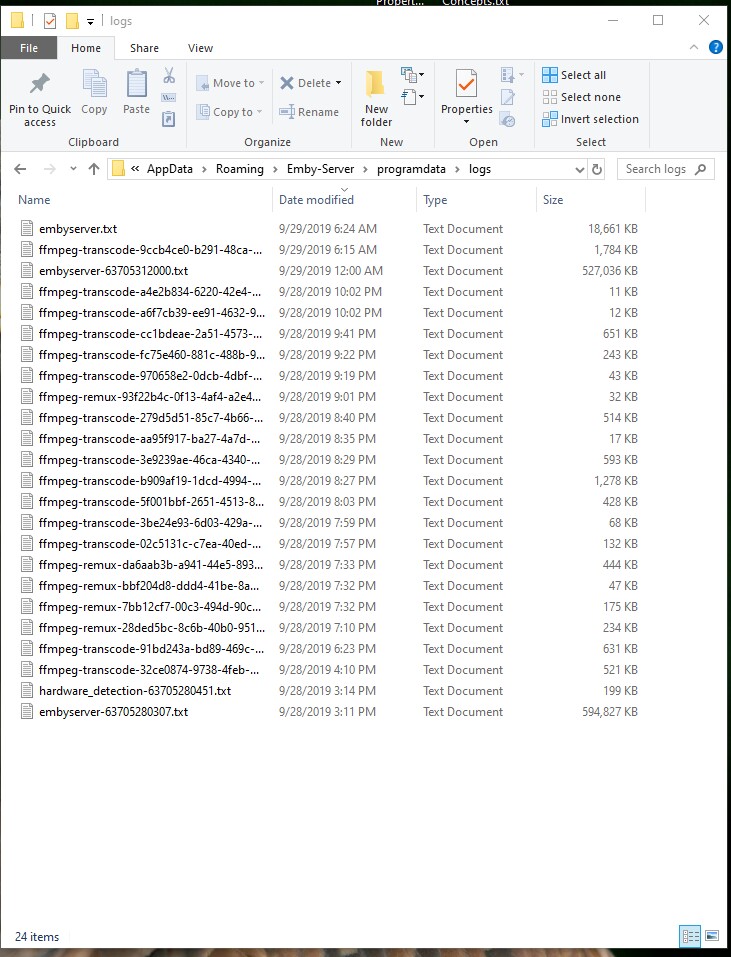This screenshot has width=731, height=957.
Task: Select ffmpeg-transcode-9ccb4ce0 log file
Action: click(329, 250)
